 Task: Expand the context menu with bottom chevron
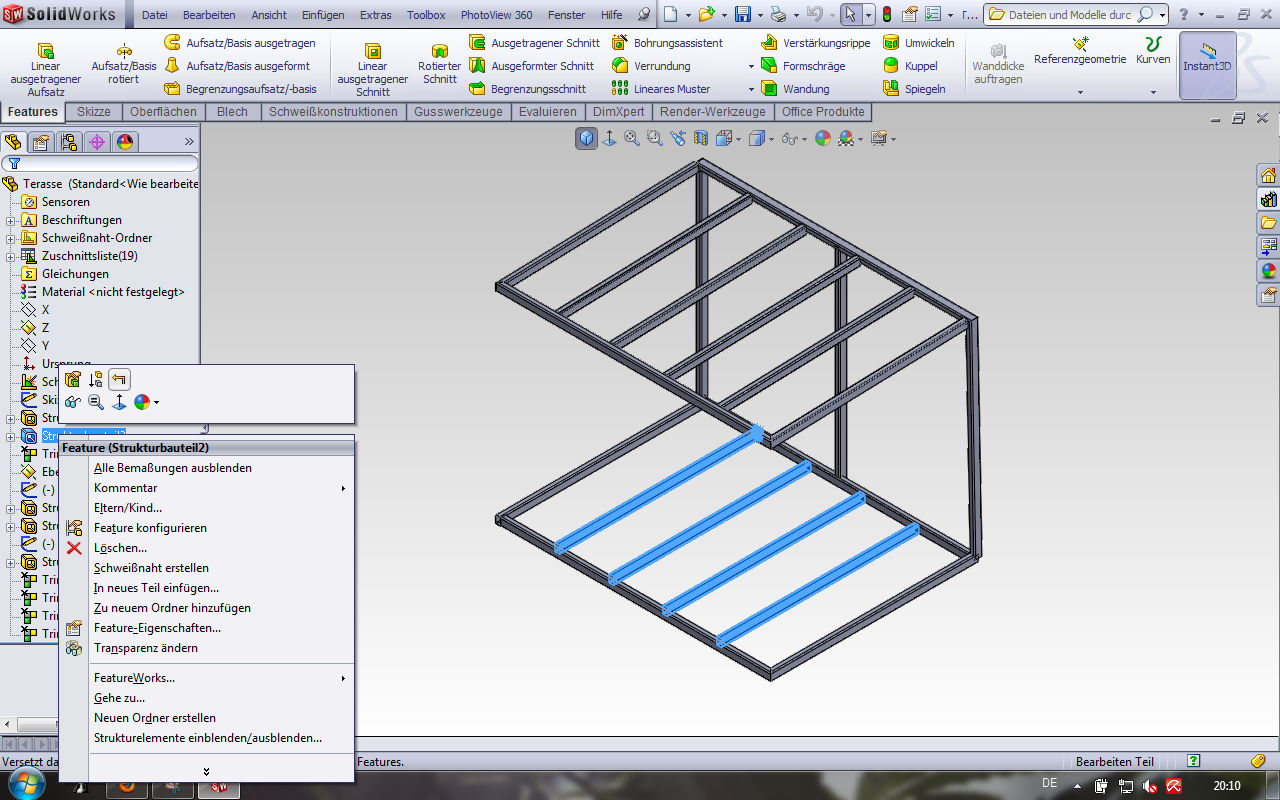click(206, 771)
